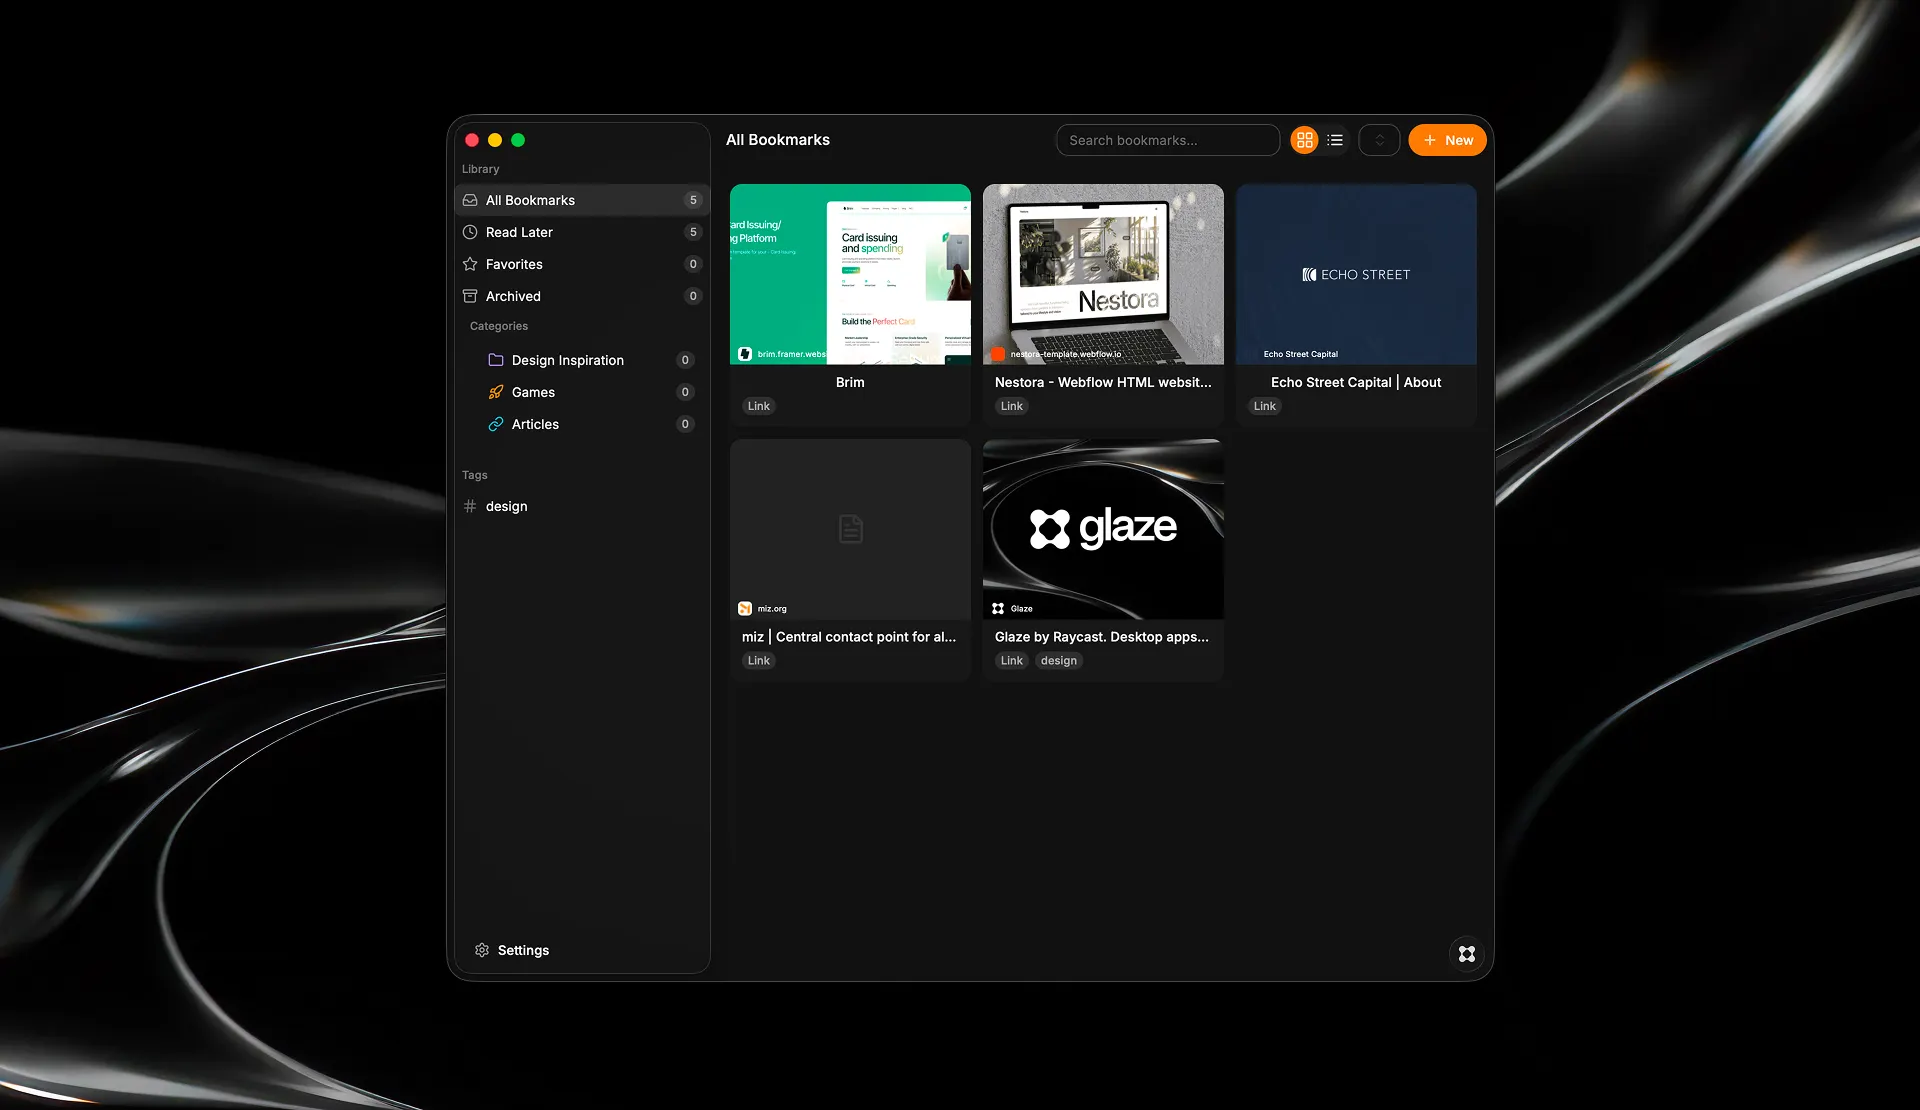Image resolution: width=1920 pixels, height=1110 pixels.
Task: Click the hash icon beside design tag
Action: pos(470,506)
